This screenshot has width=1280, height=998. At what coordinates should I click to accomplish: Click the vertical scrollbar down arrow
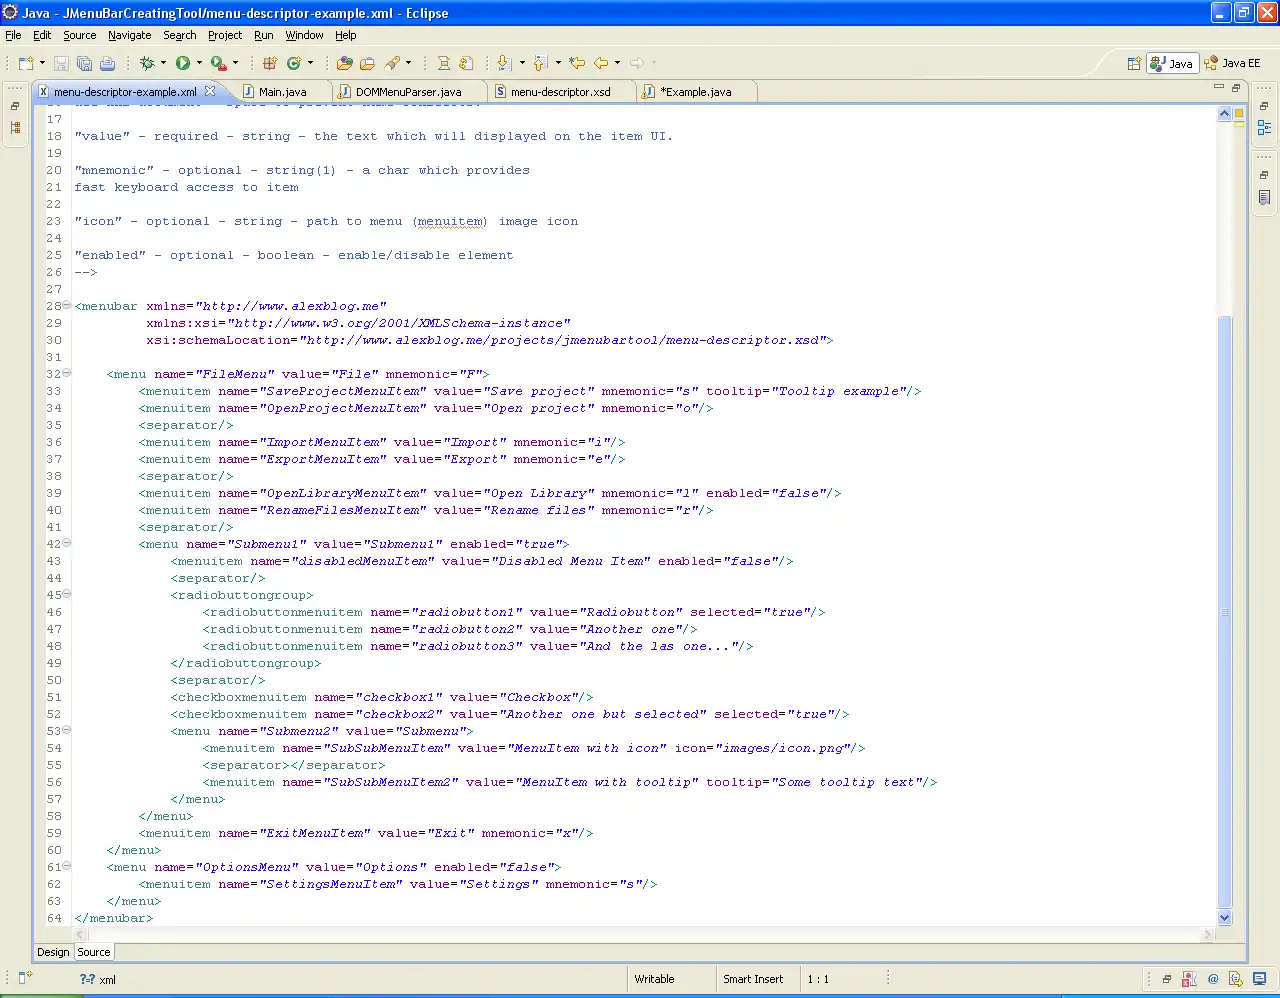pos(1224,917)
